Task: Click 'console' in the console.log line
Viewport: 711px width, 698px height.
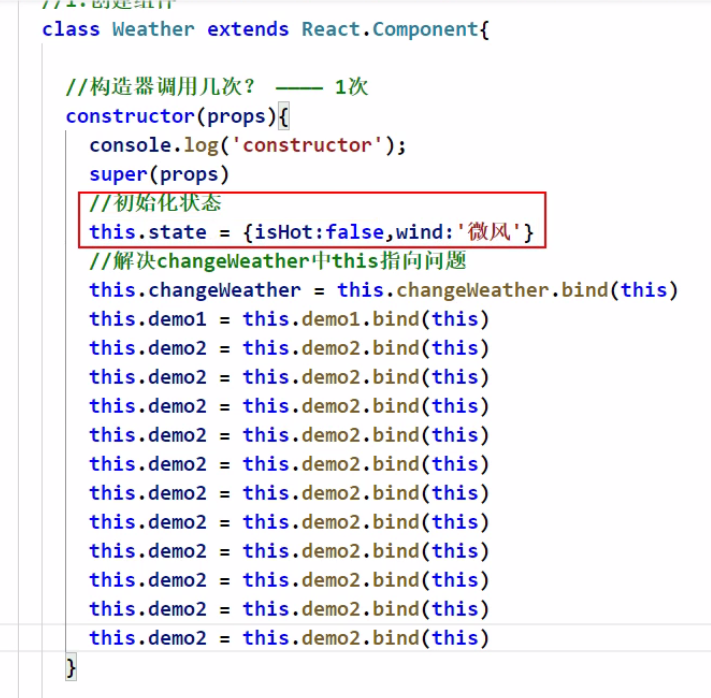Action: [x=131, y=146]
